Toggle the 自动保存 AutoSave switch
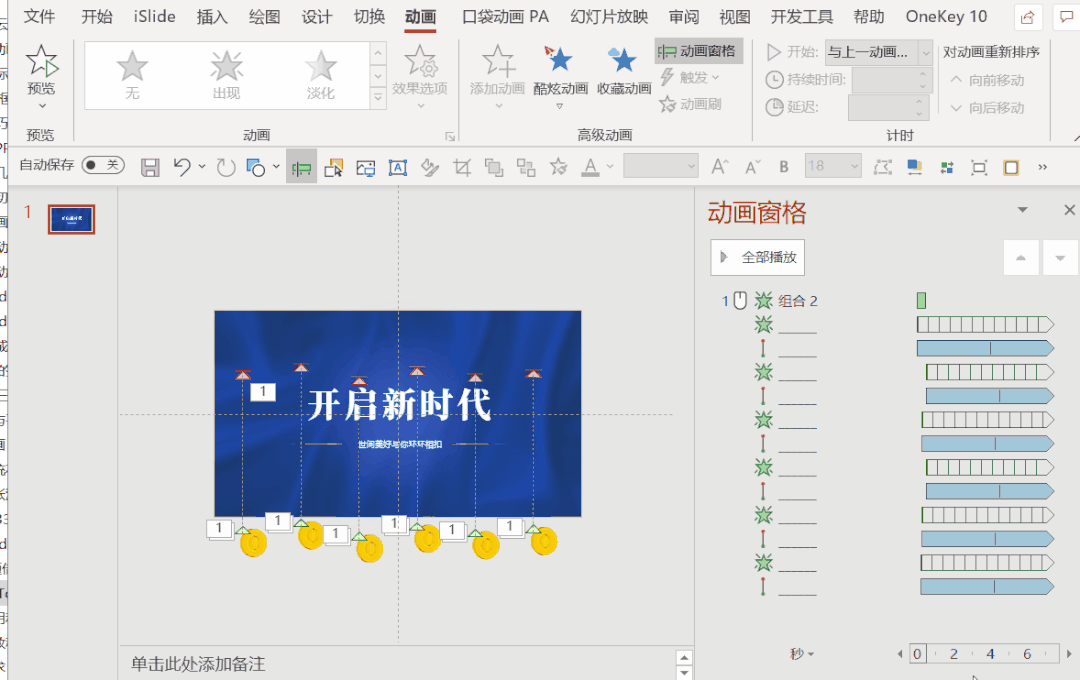Viewport: 1080px width, 680px height. pos(102,165)
